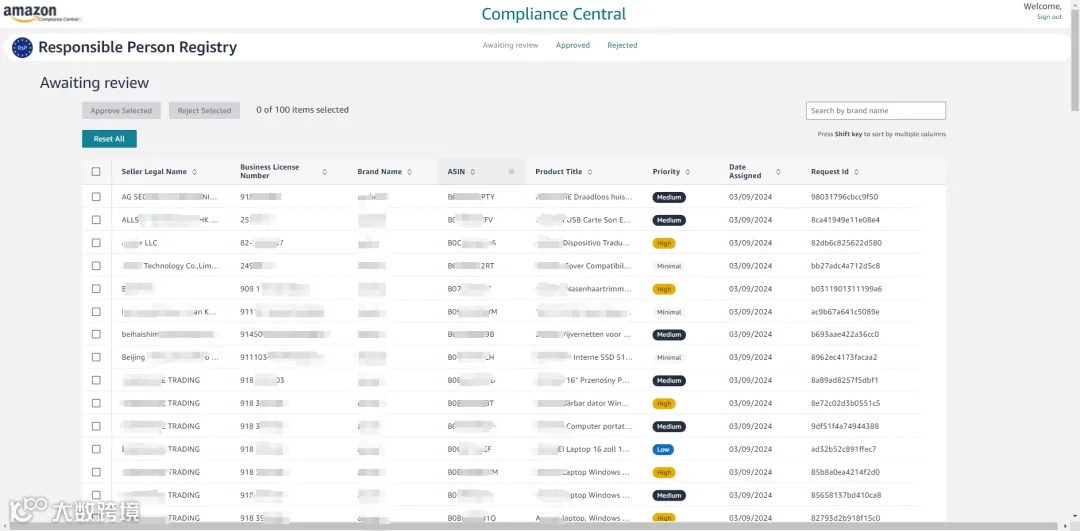
Task: Check the row with request 8ca41949e11e08e4
Action: pyautogui.click(x=96, y=220)
